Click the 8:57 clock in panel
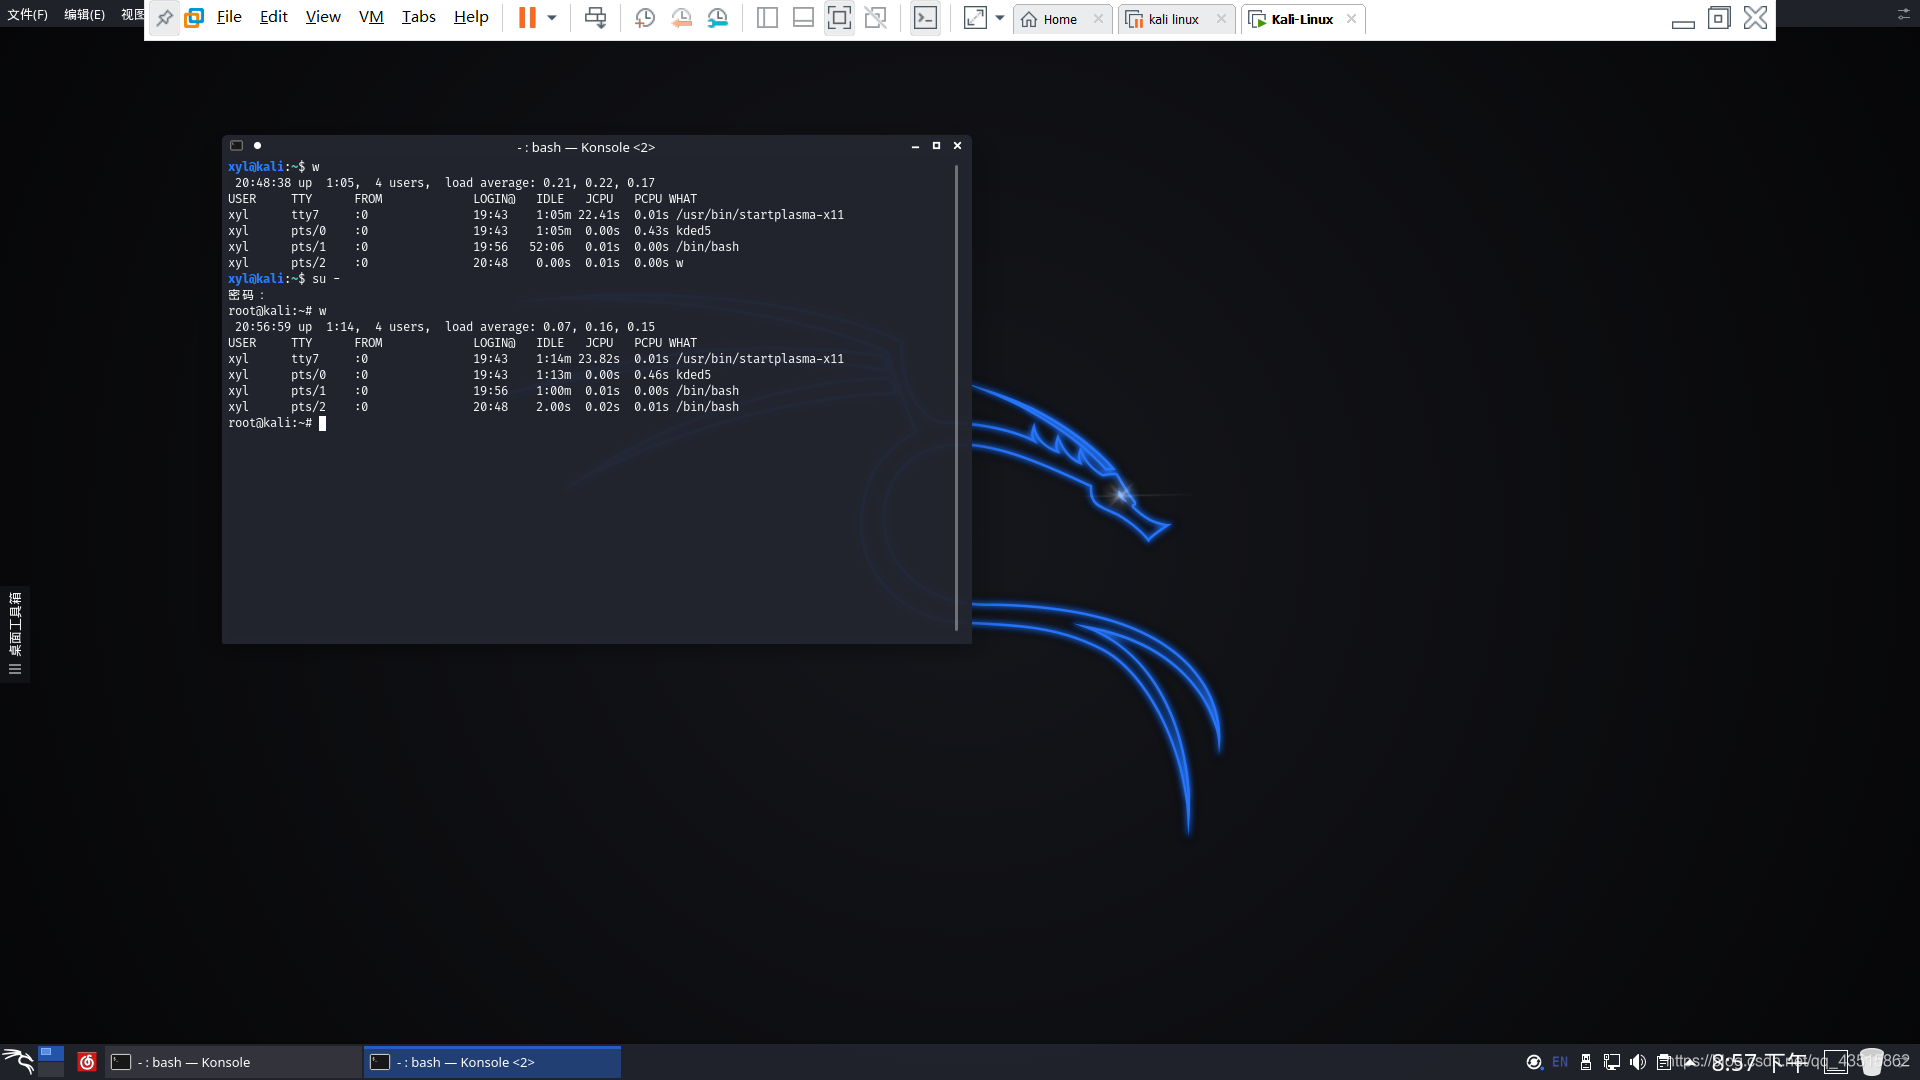 (x=1758, y=1062)
